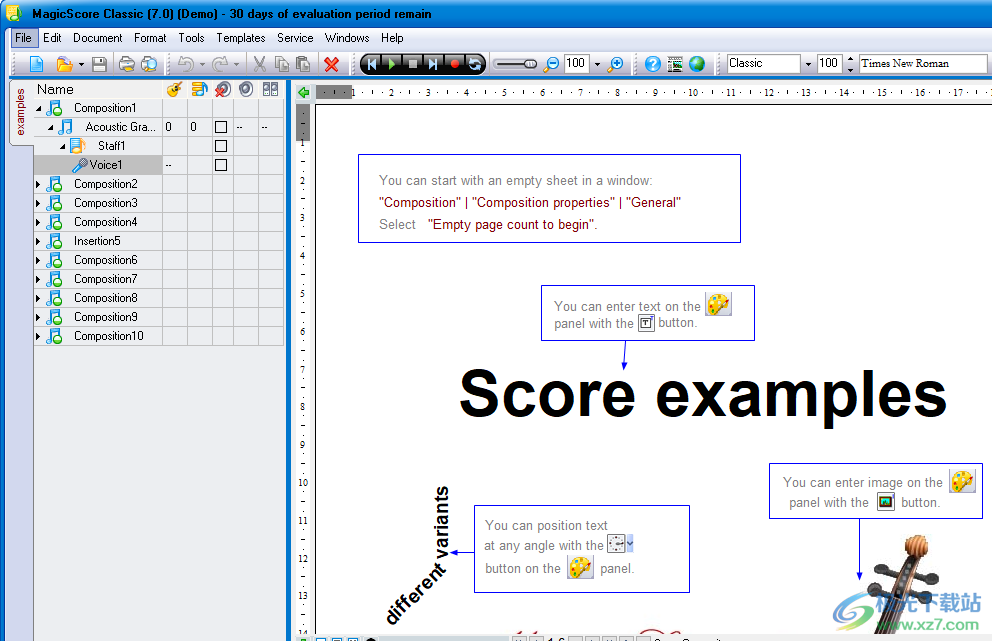Screen dimensions: 992x641
Task: Increase the size value with stepper up arrow
Action: coord(850,59)
